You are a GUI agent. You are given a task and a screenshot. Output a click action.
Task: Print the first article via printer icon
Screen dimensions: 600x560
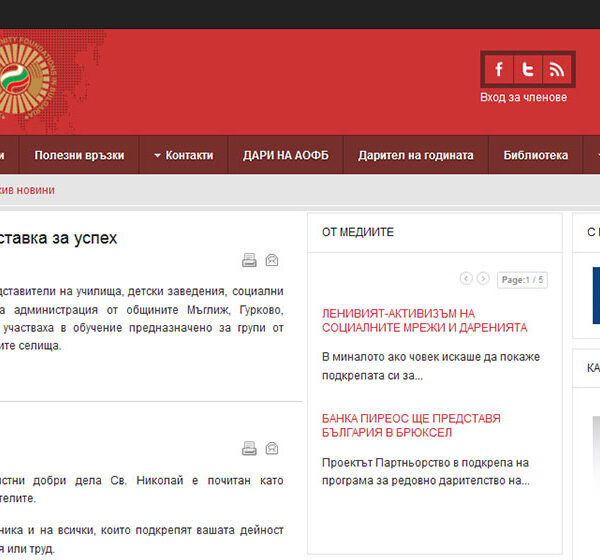tap(250, 261)
